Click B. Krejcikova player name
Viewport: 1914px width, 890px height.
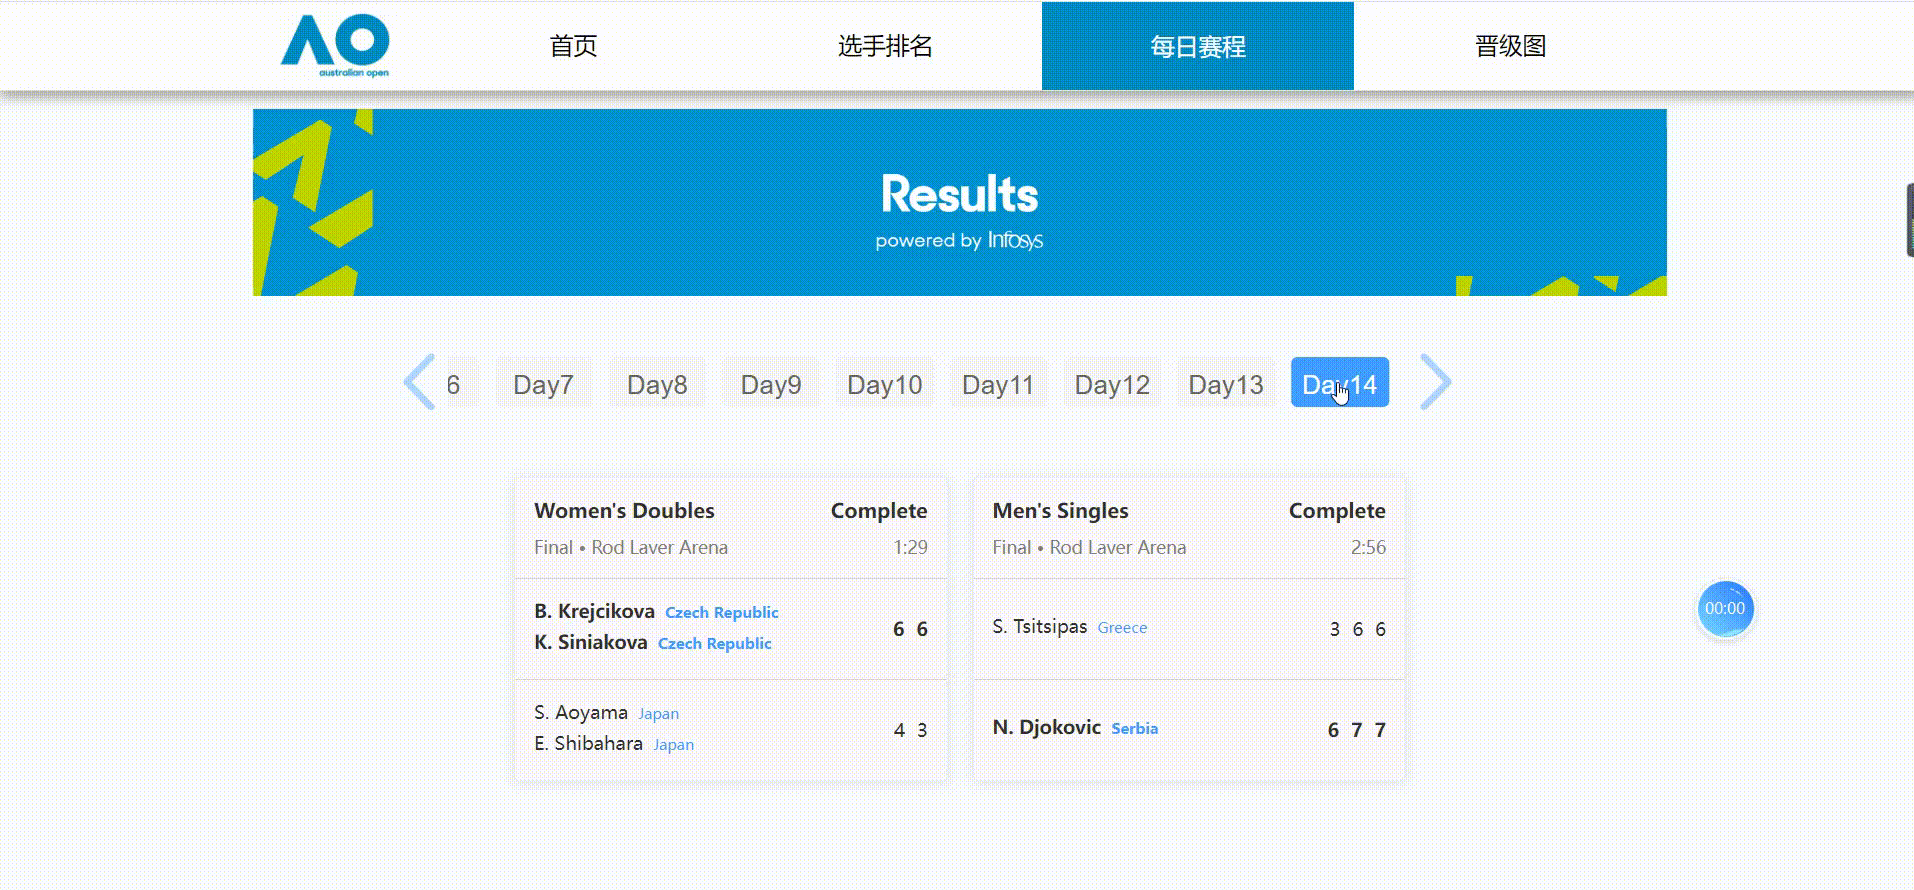594,611
